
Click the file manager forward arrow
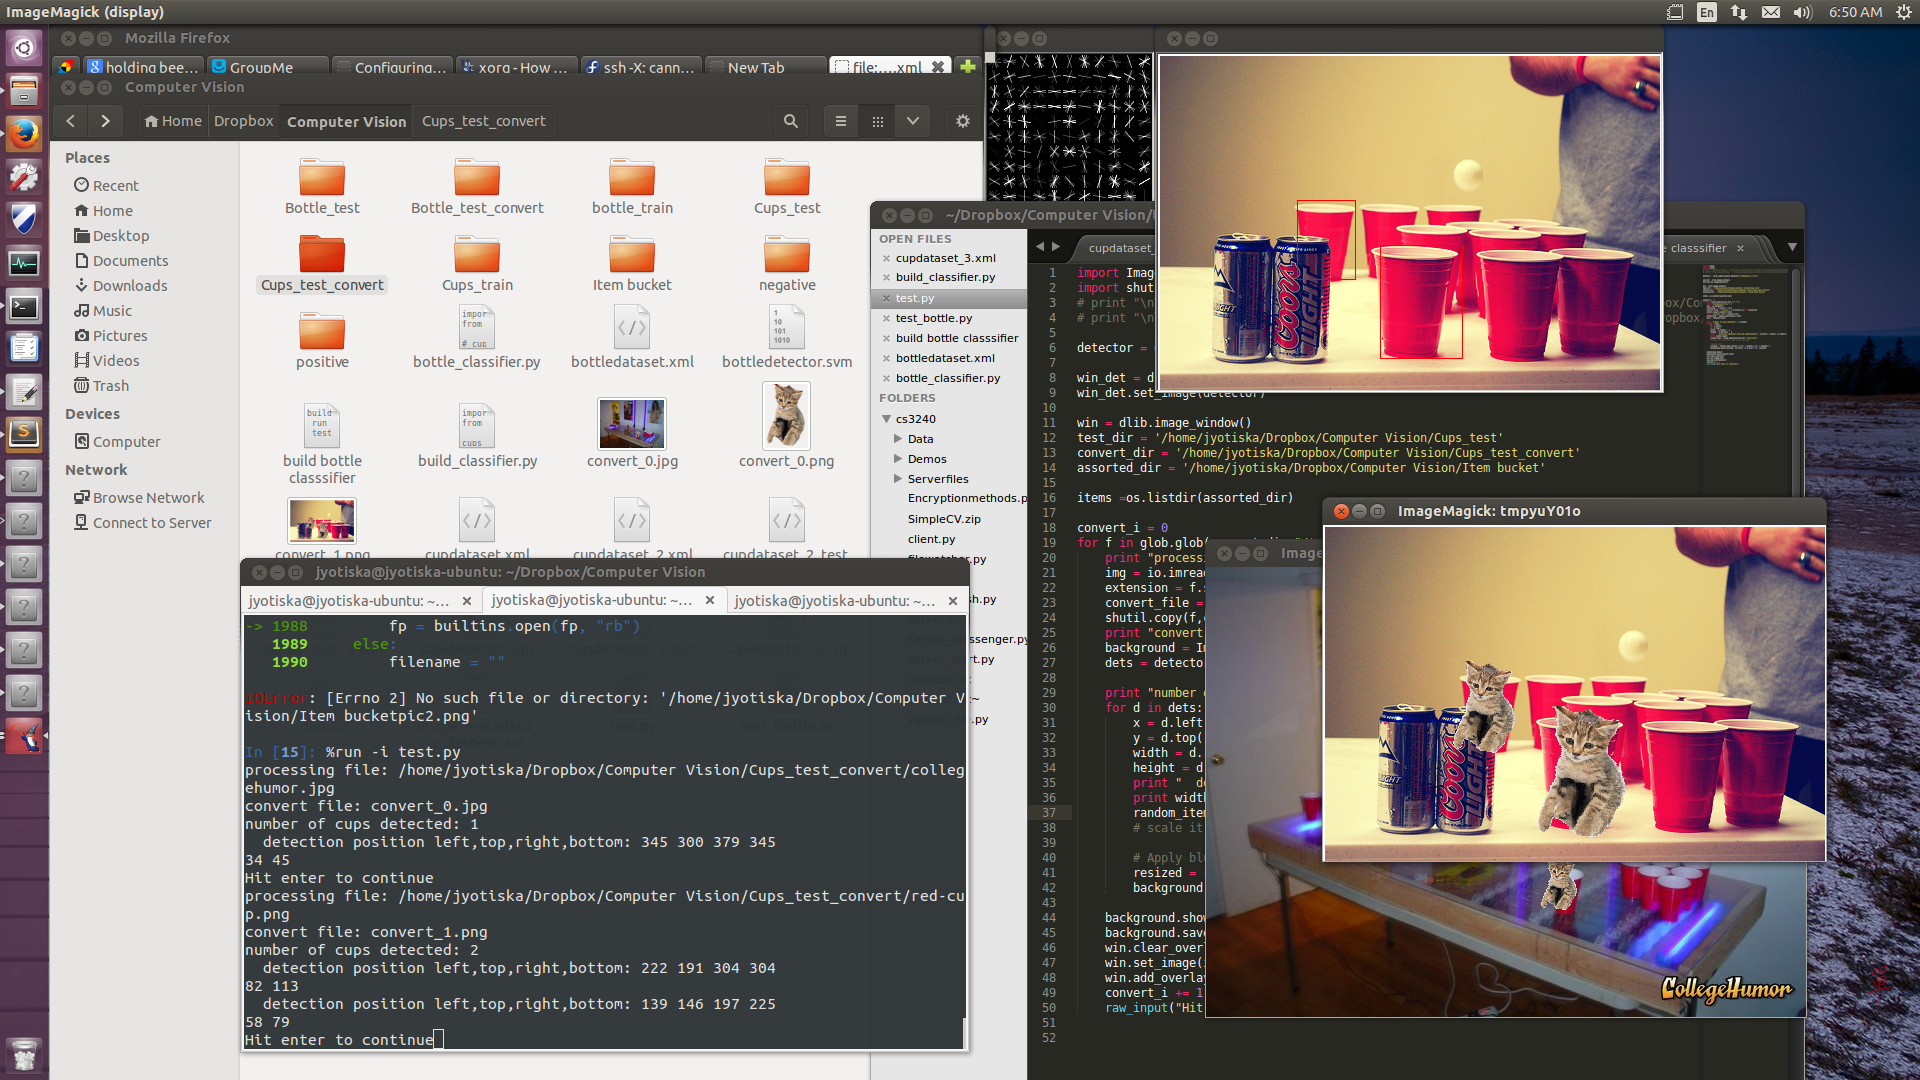tap(105, 121)
